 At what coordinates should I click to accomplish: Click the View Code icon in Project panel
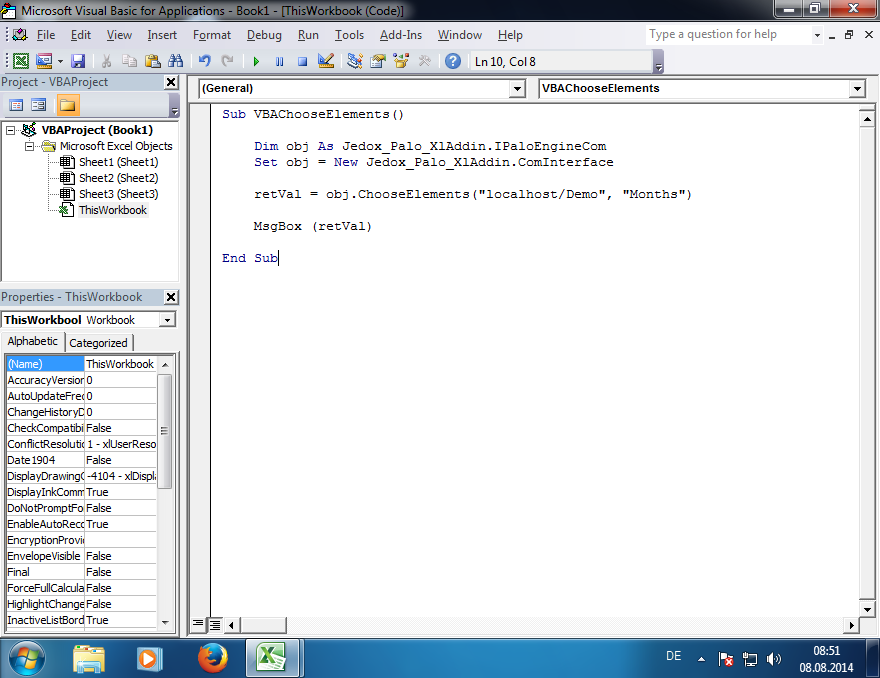(x=16, y=105)
